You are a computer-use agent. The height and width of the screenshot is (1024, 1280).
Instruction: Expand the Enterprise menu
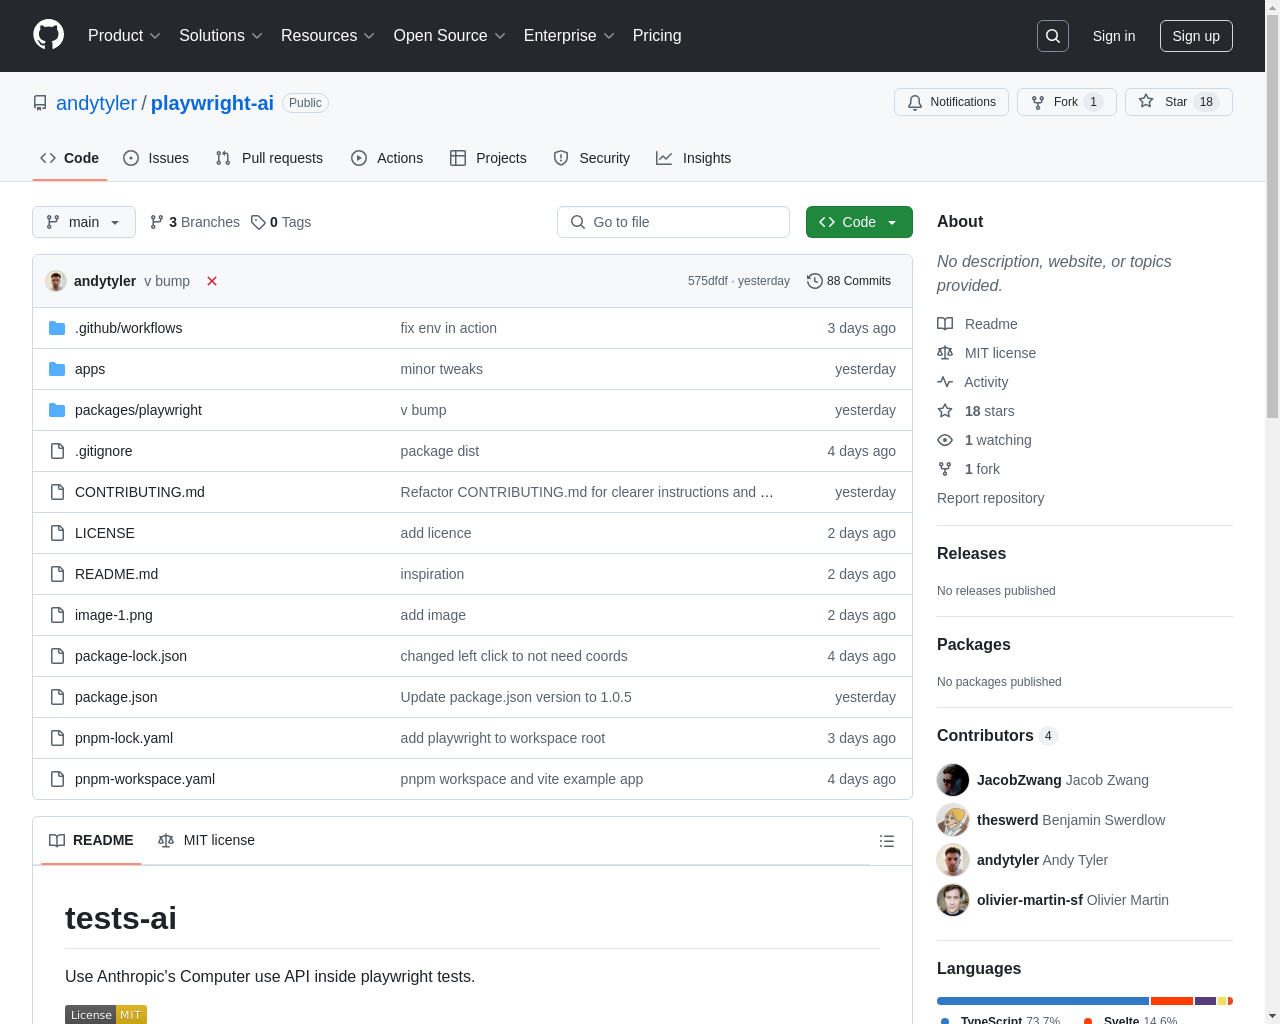point(570,36)
